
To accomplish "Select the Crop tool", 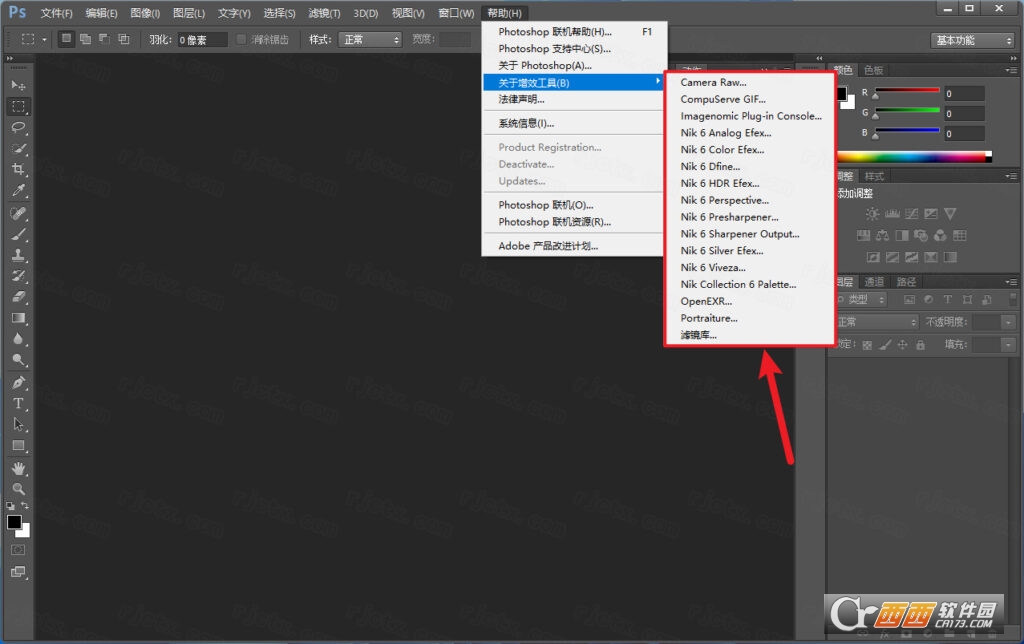I will pos(18,169).
